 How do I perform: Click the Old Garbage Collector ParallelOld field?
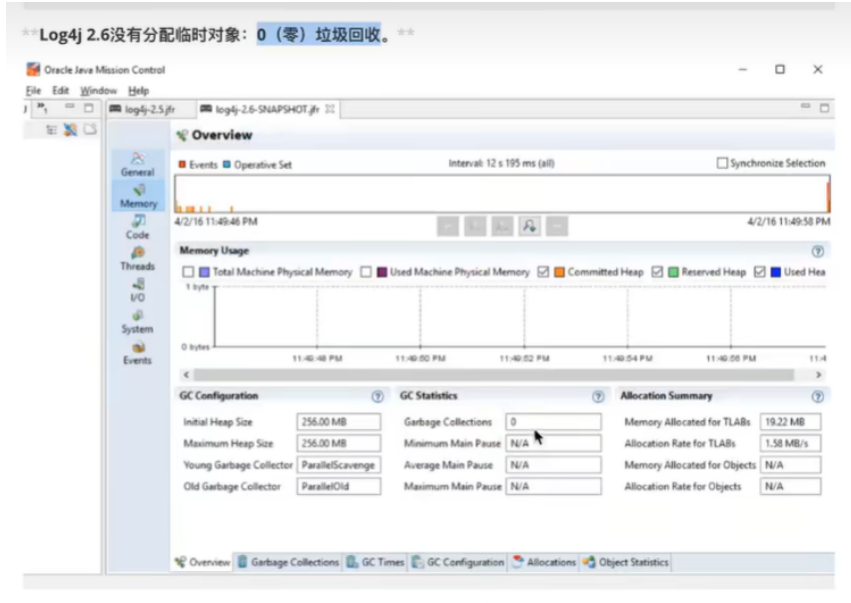(x=339, y=486)
